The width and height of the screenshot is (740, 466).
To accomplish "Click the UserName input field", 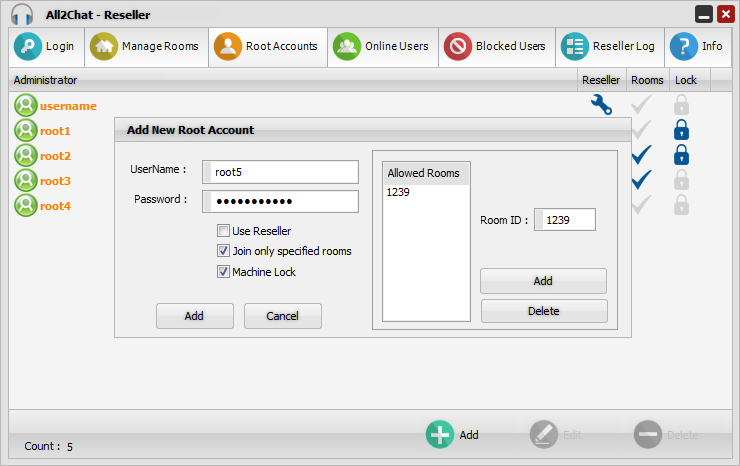I will [x=280, y=172].
